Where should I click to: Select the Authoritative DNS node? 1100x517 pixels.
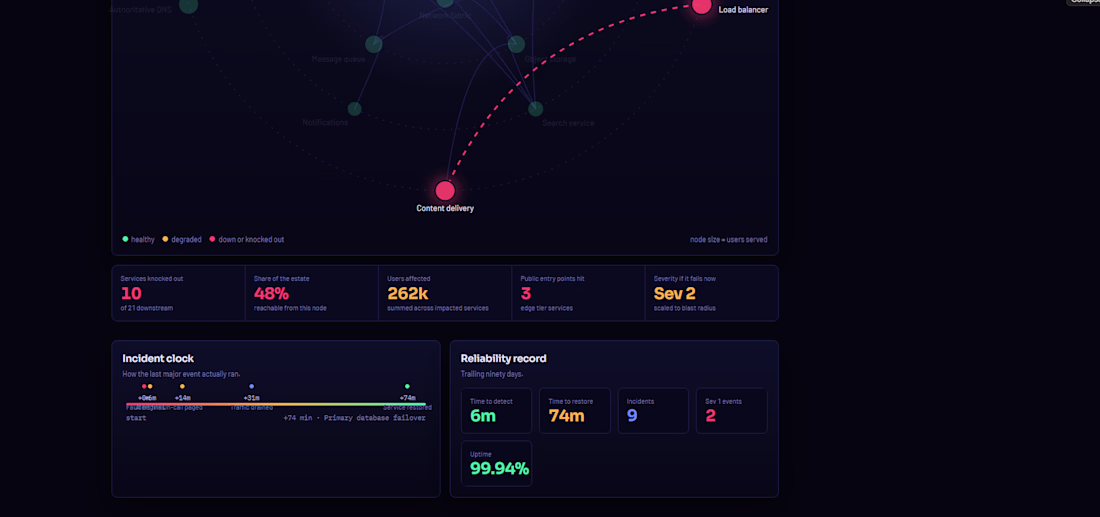(x=189, y=5)
